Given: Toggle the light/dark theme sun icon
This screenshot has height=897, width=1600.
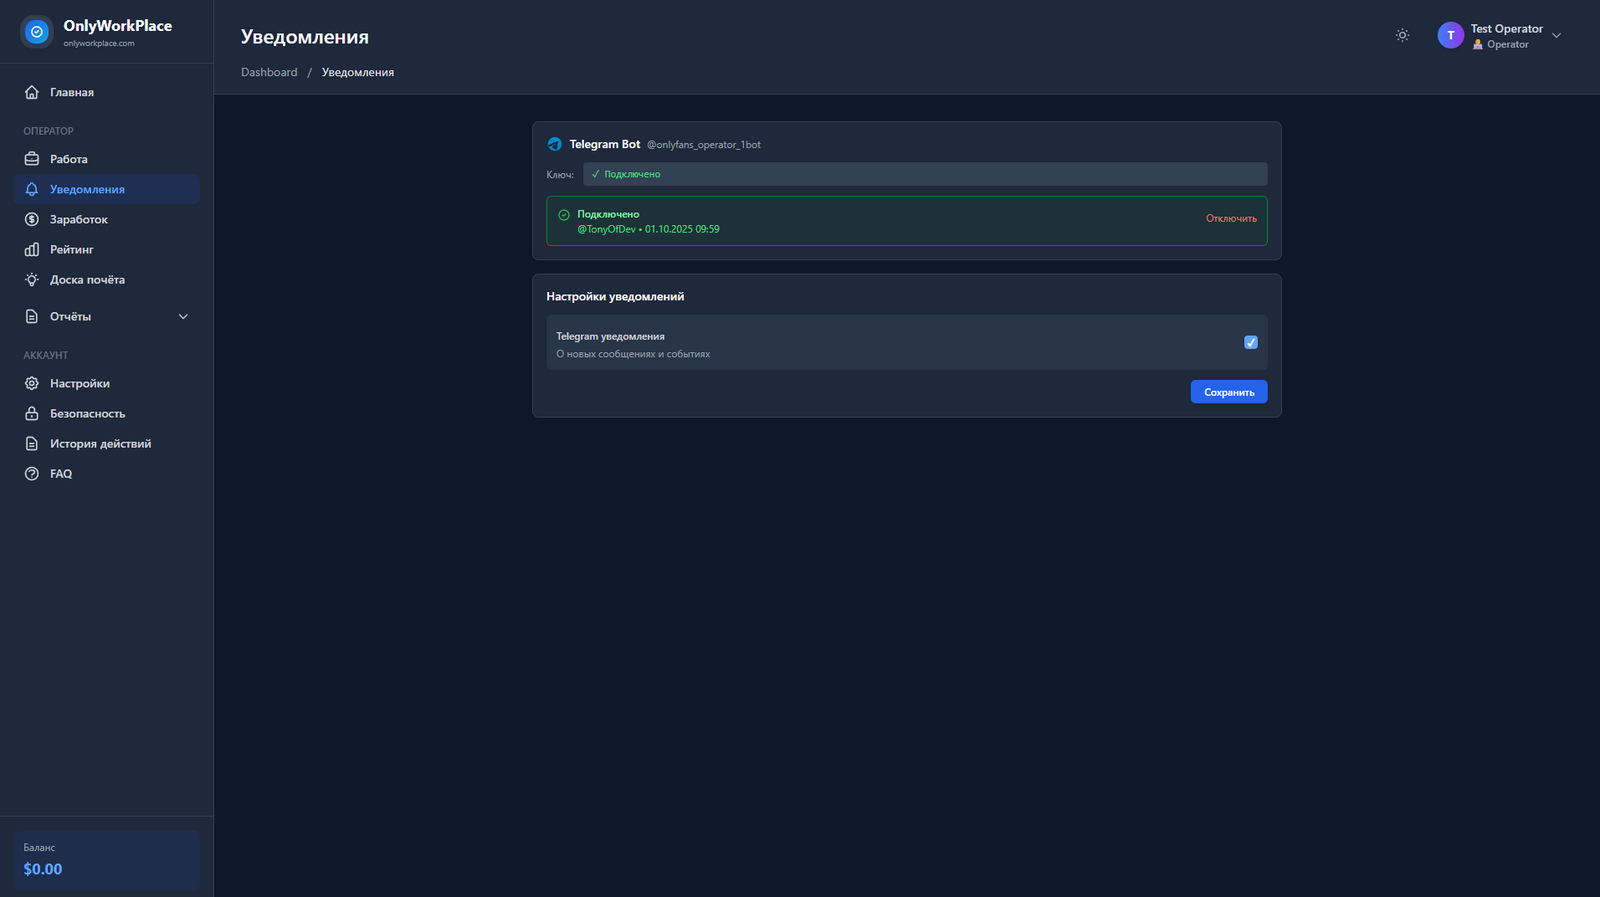Looking at the screenshot, I should [x=1402, y=35].
